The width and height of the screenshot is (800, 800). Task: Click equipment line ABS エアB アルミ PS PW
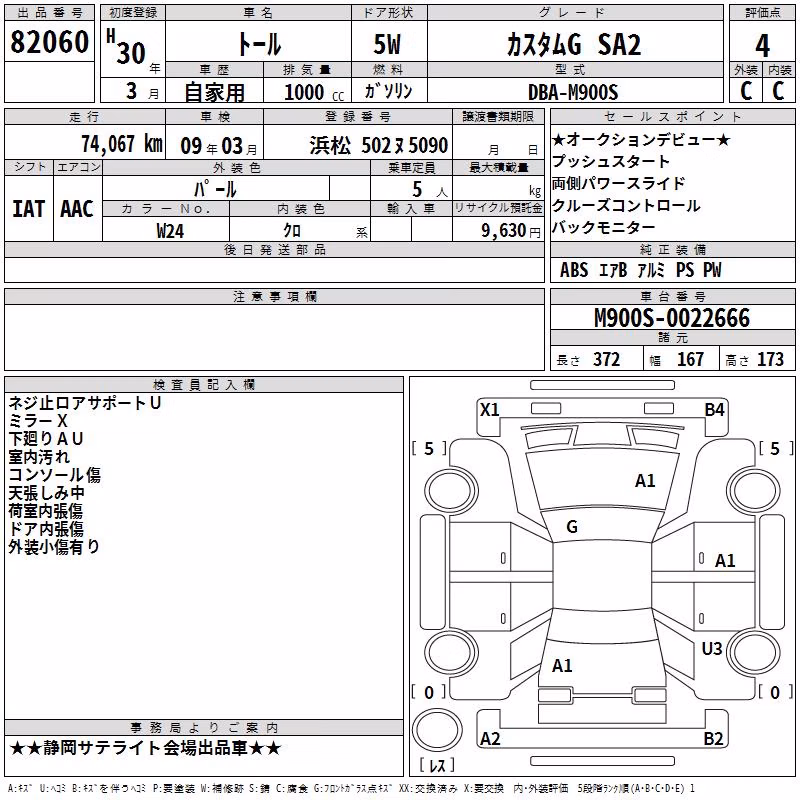coord(640,270)
